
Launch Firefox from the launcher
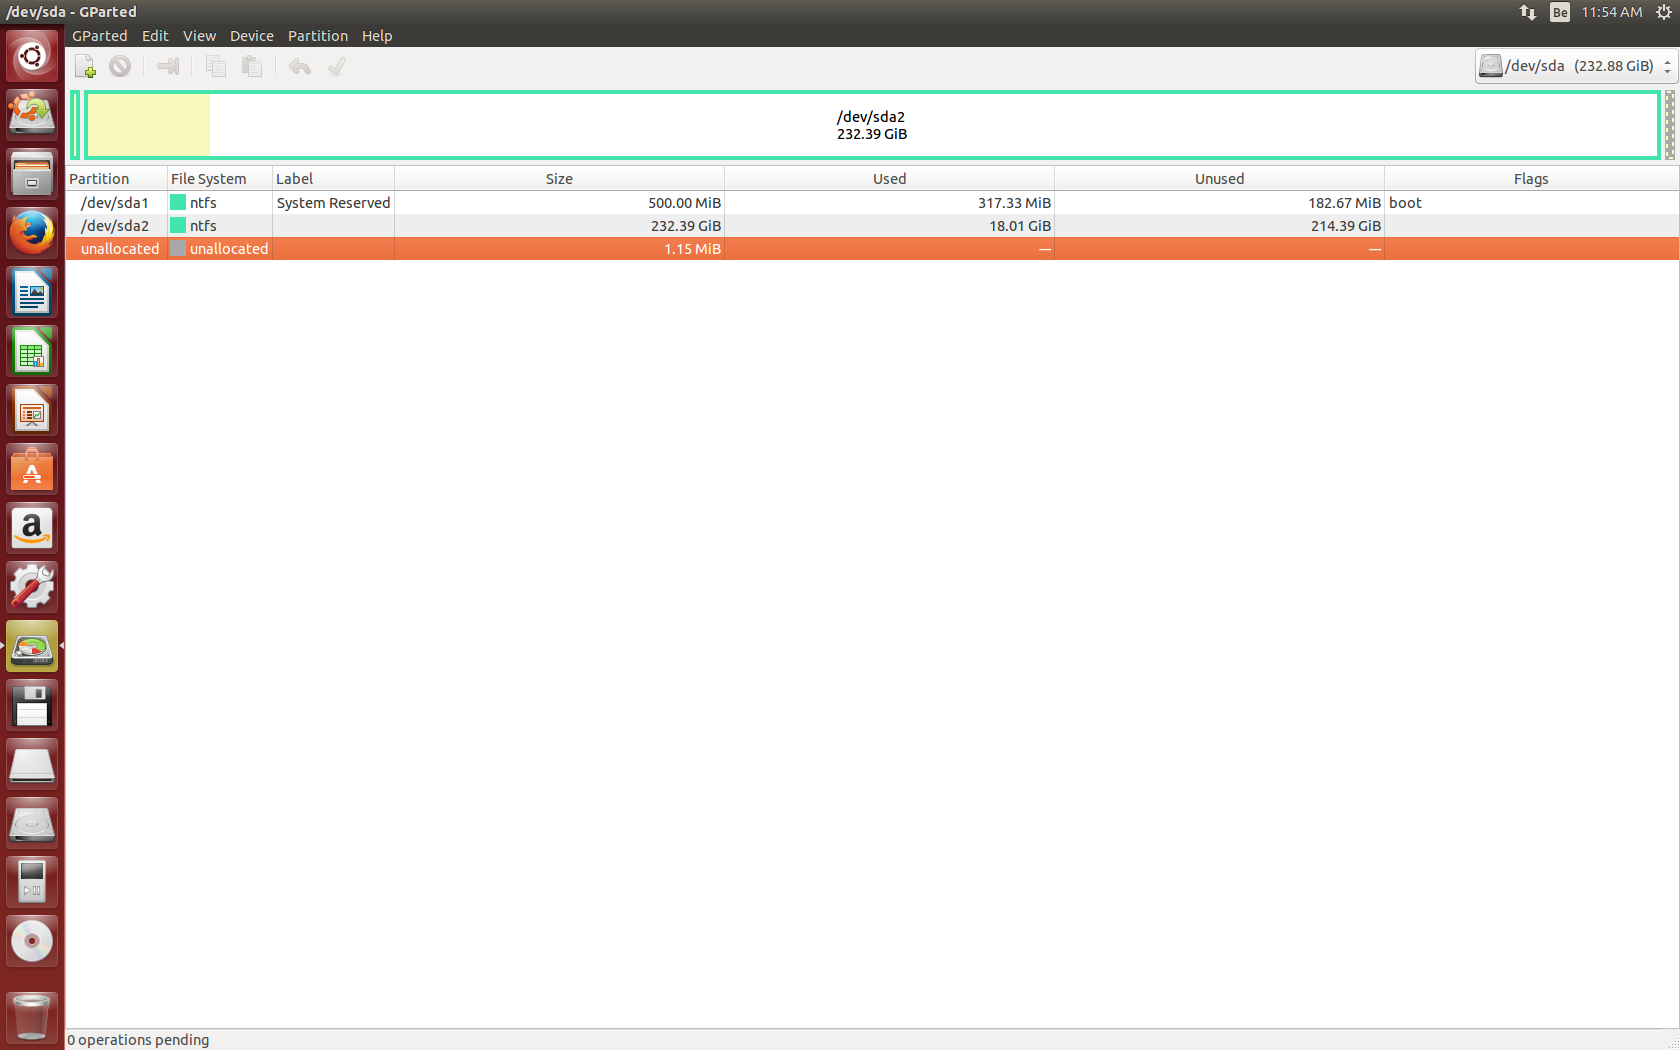click(x=32, y=232)
